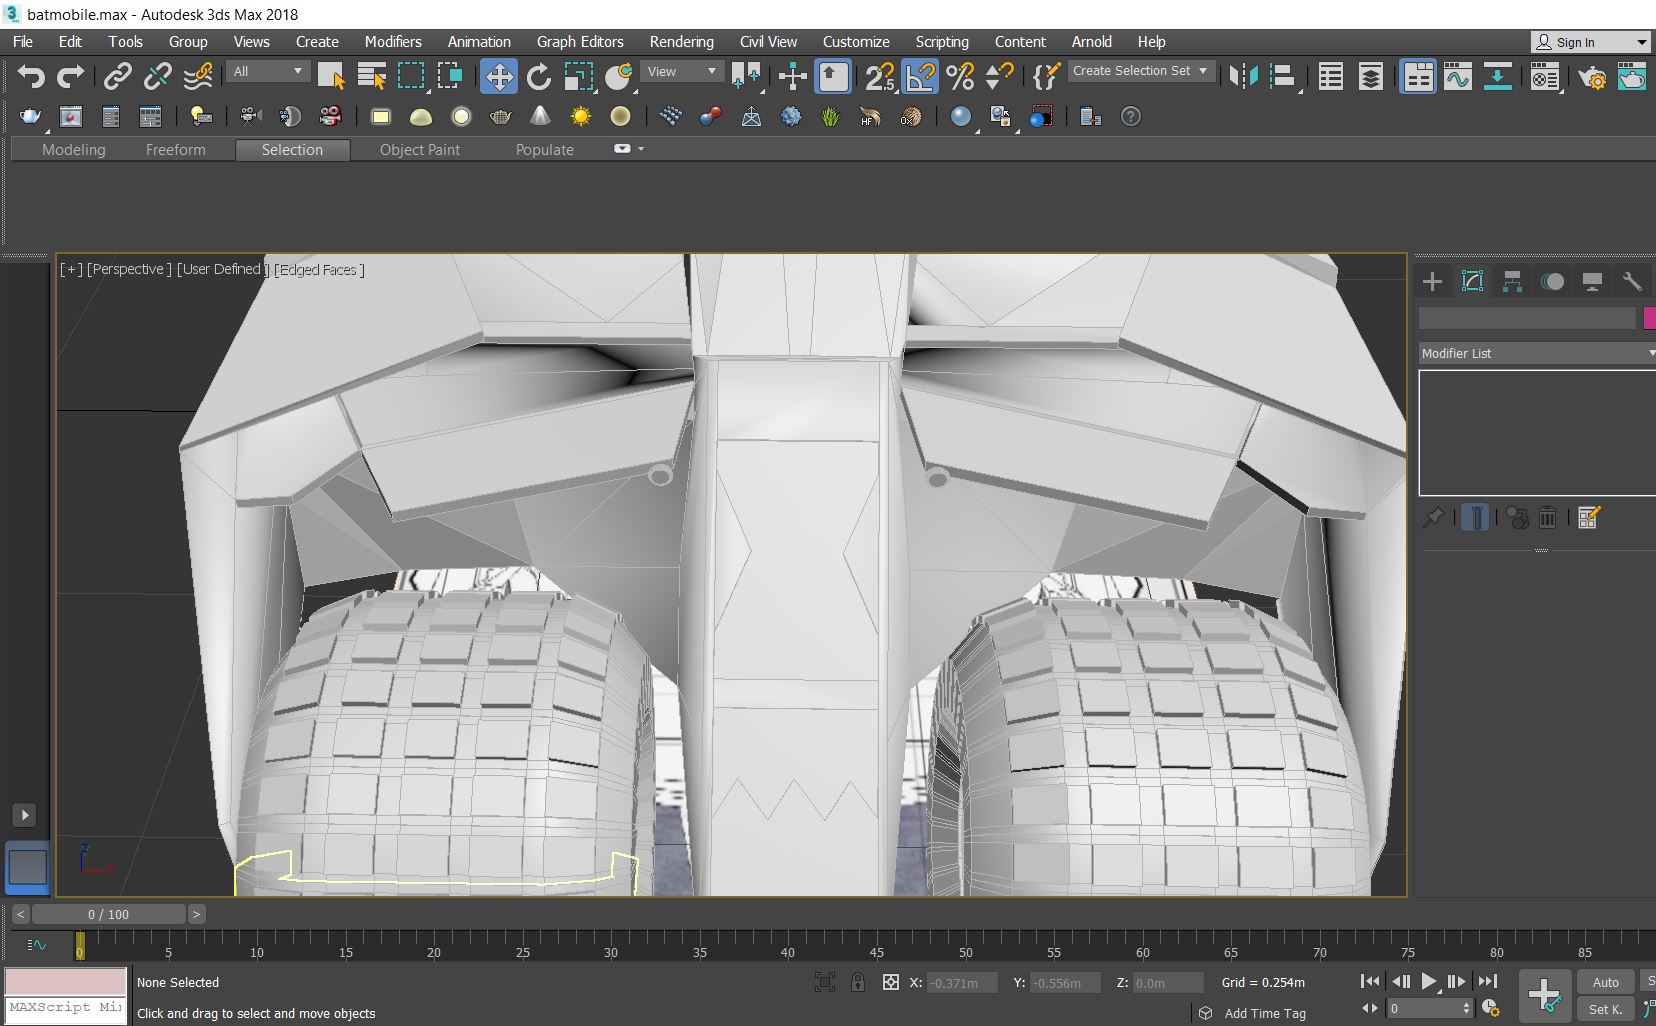The width and height of the screenshot is (1656, 1026).
Task: Click the Align tool icon
Action: pyautogui.click(x=1283, y=76)
